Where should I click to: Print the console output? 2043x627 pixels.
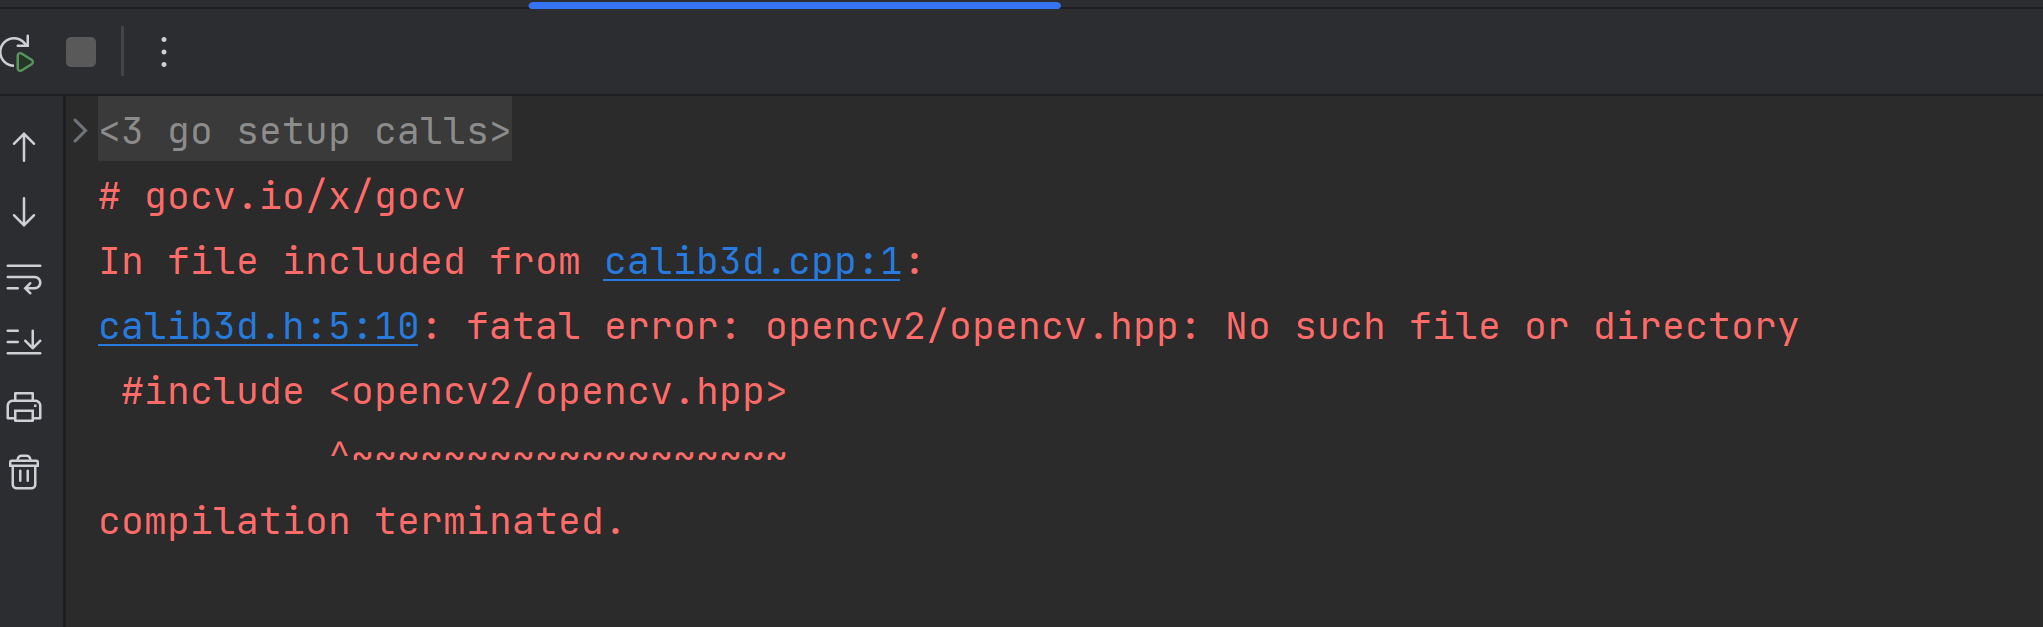tap(23, 407)
